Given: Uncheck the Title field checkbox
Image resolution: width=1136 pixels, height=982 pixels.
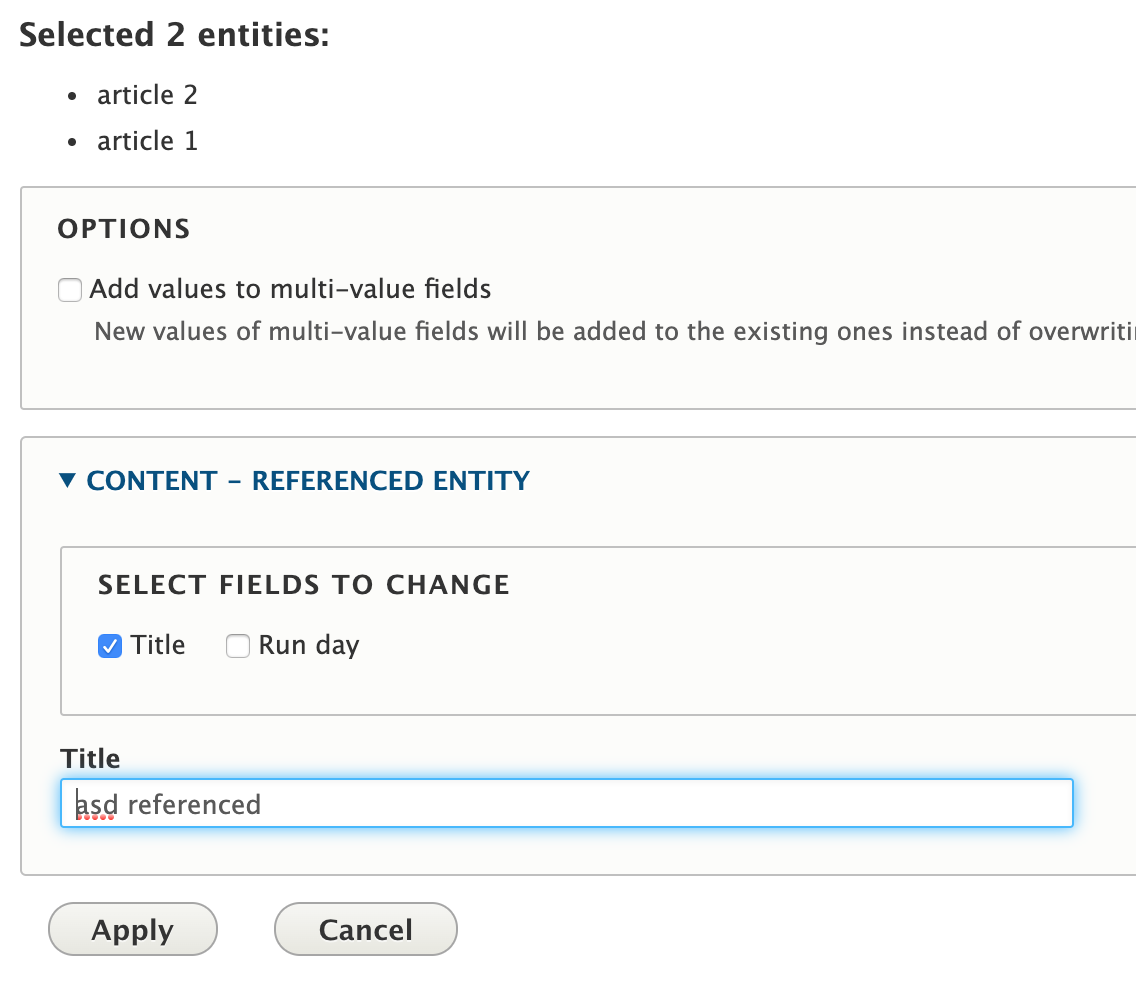Looking at the screenshot, I should [x=110, y=646].
